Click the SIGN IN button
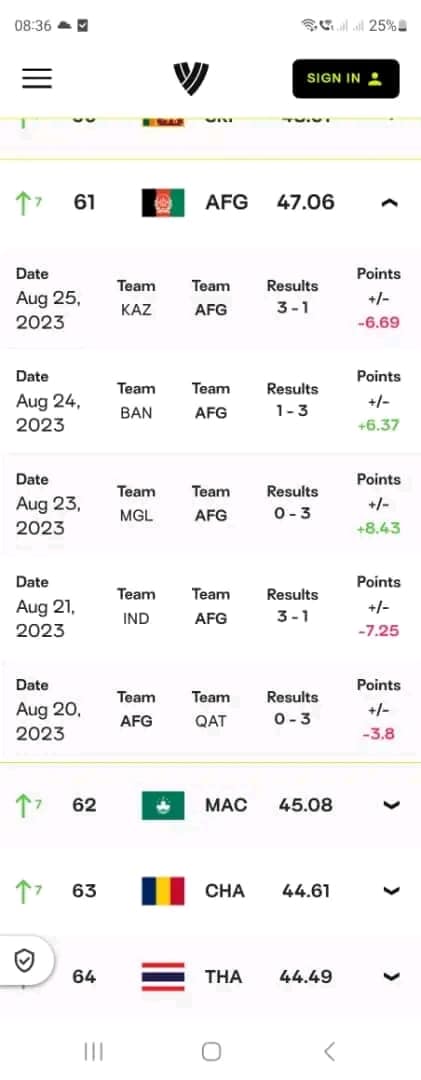The height and width of the screenshot is (1080, 421). click(x=346, y=79)
